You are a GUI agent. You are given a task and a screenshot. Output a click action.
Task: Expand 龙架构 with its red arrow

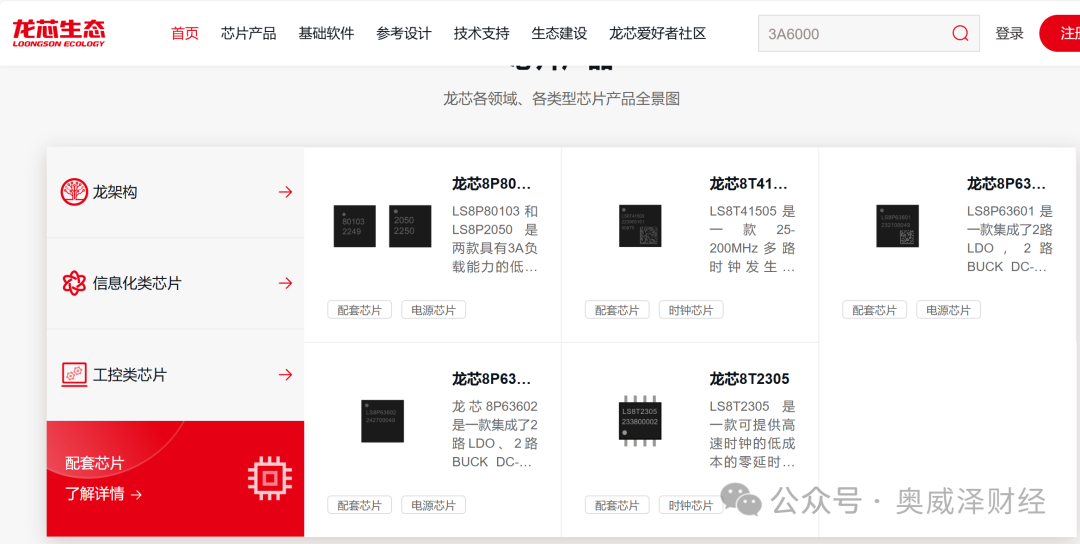click(x=285, y=192)
